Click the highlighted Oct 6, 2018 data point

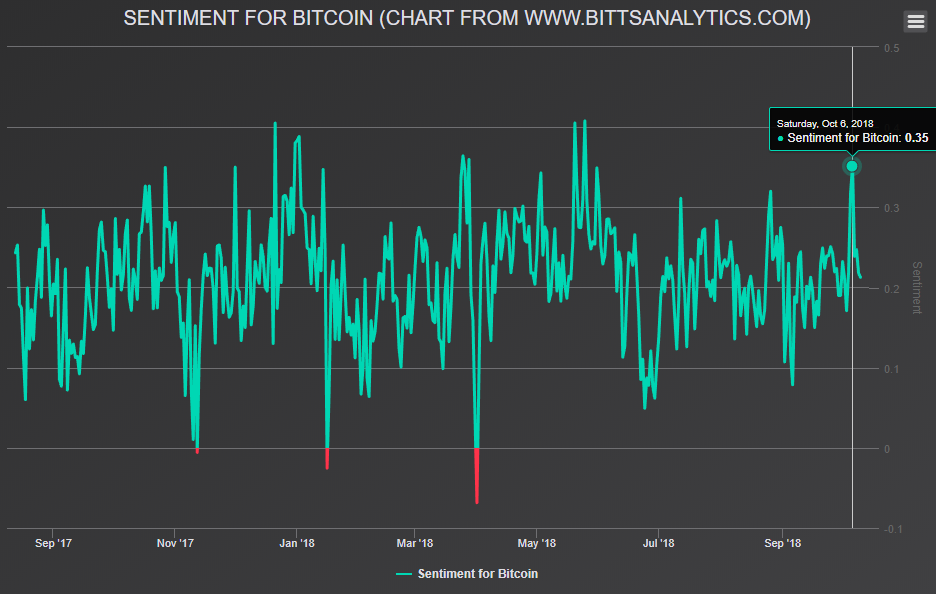tap(852, 166)
